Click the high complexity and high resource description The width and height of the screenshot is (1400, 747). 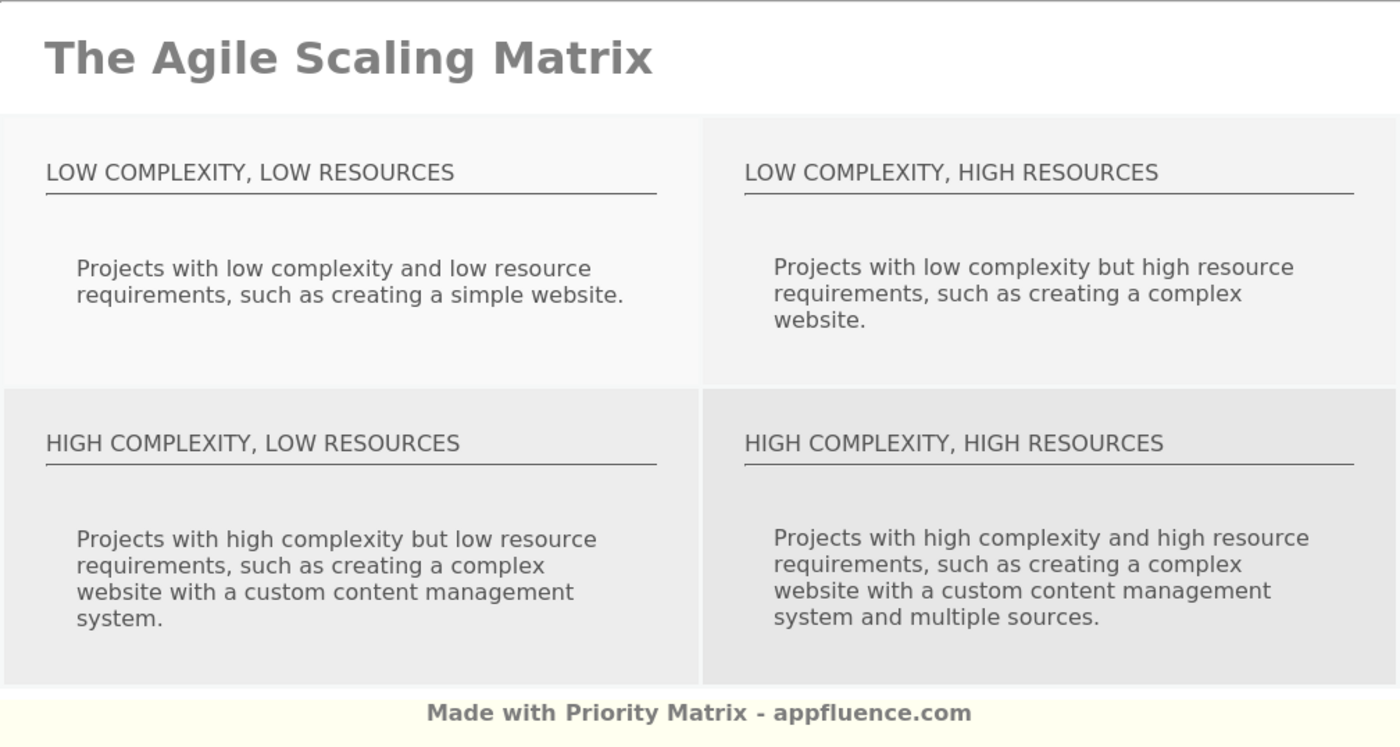pos(1041,578)
